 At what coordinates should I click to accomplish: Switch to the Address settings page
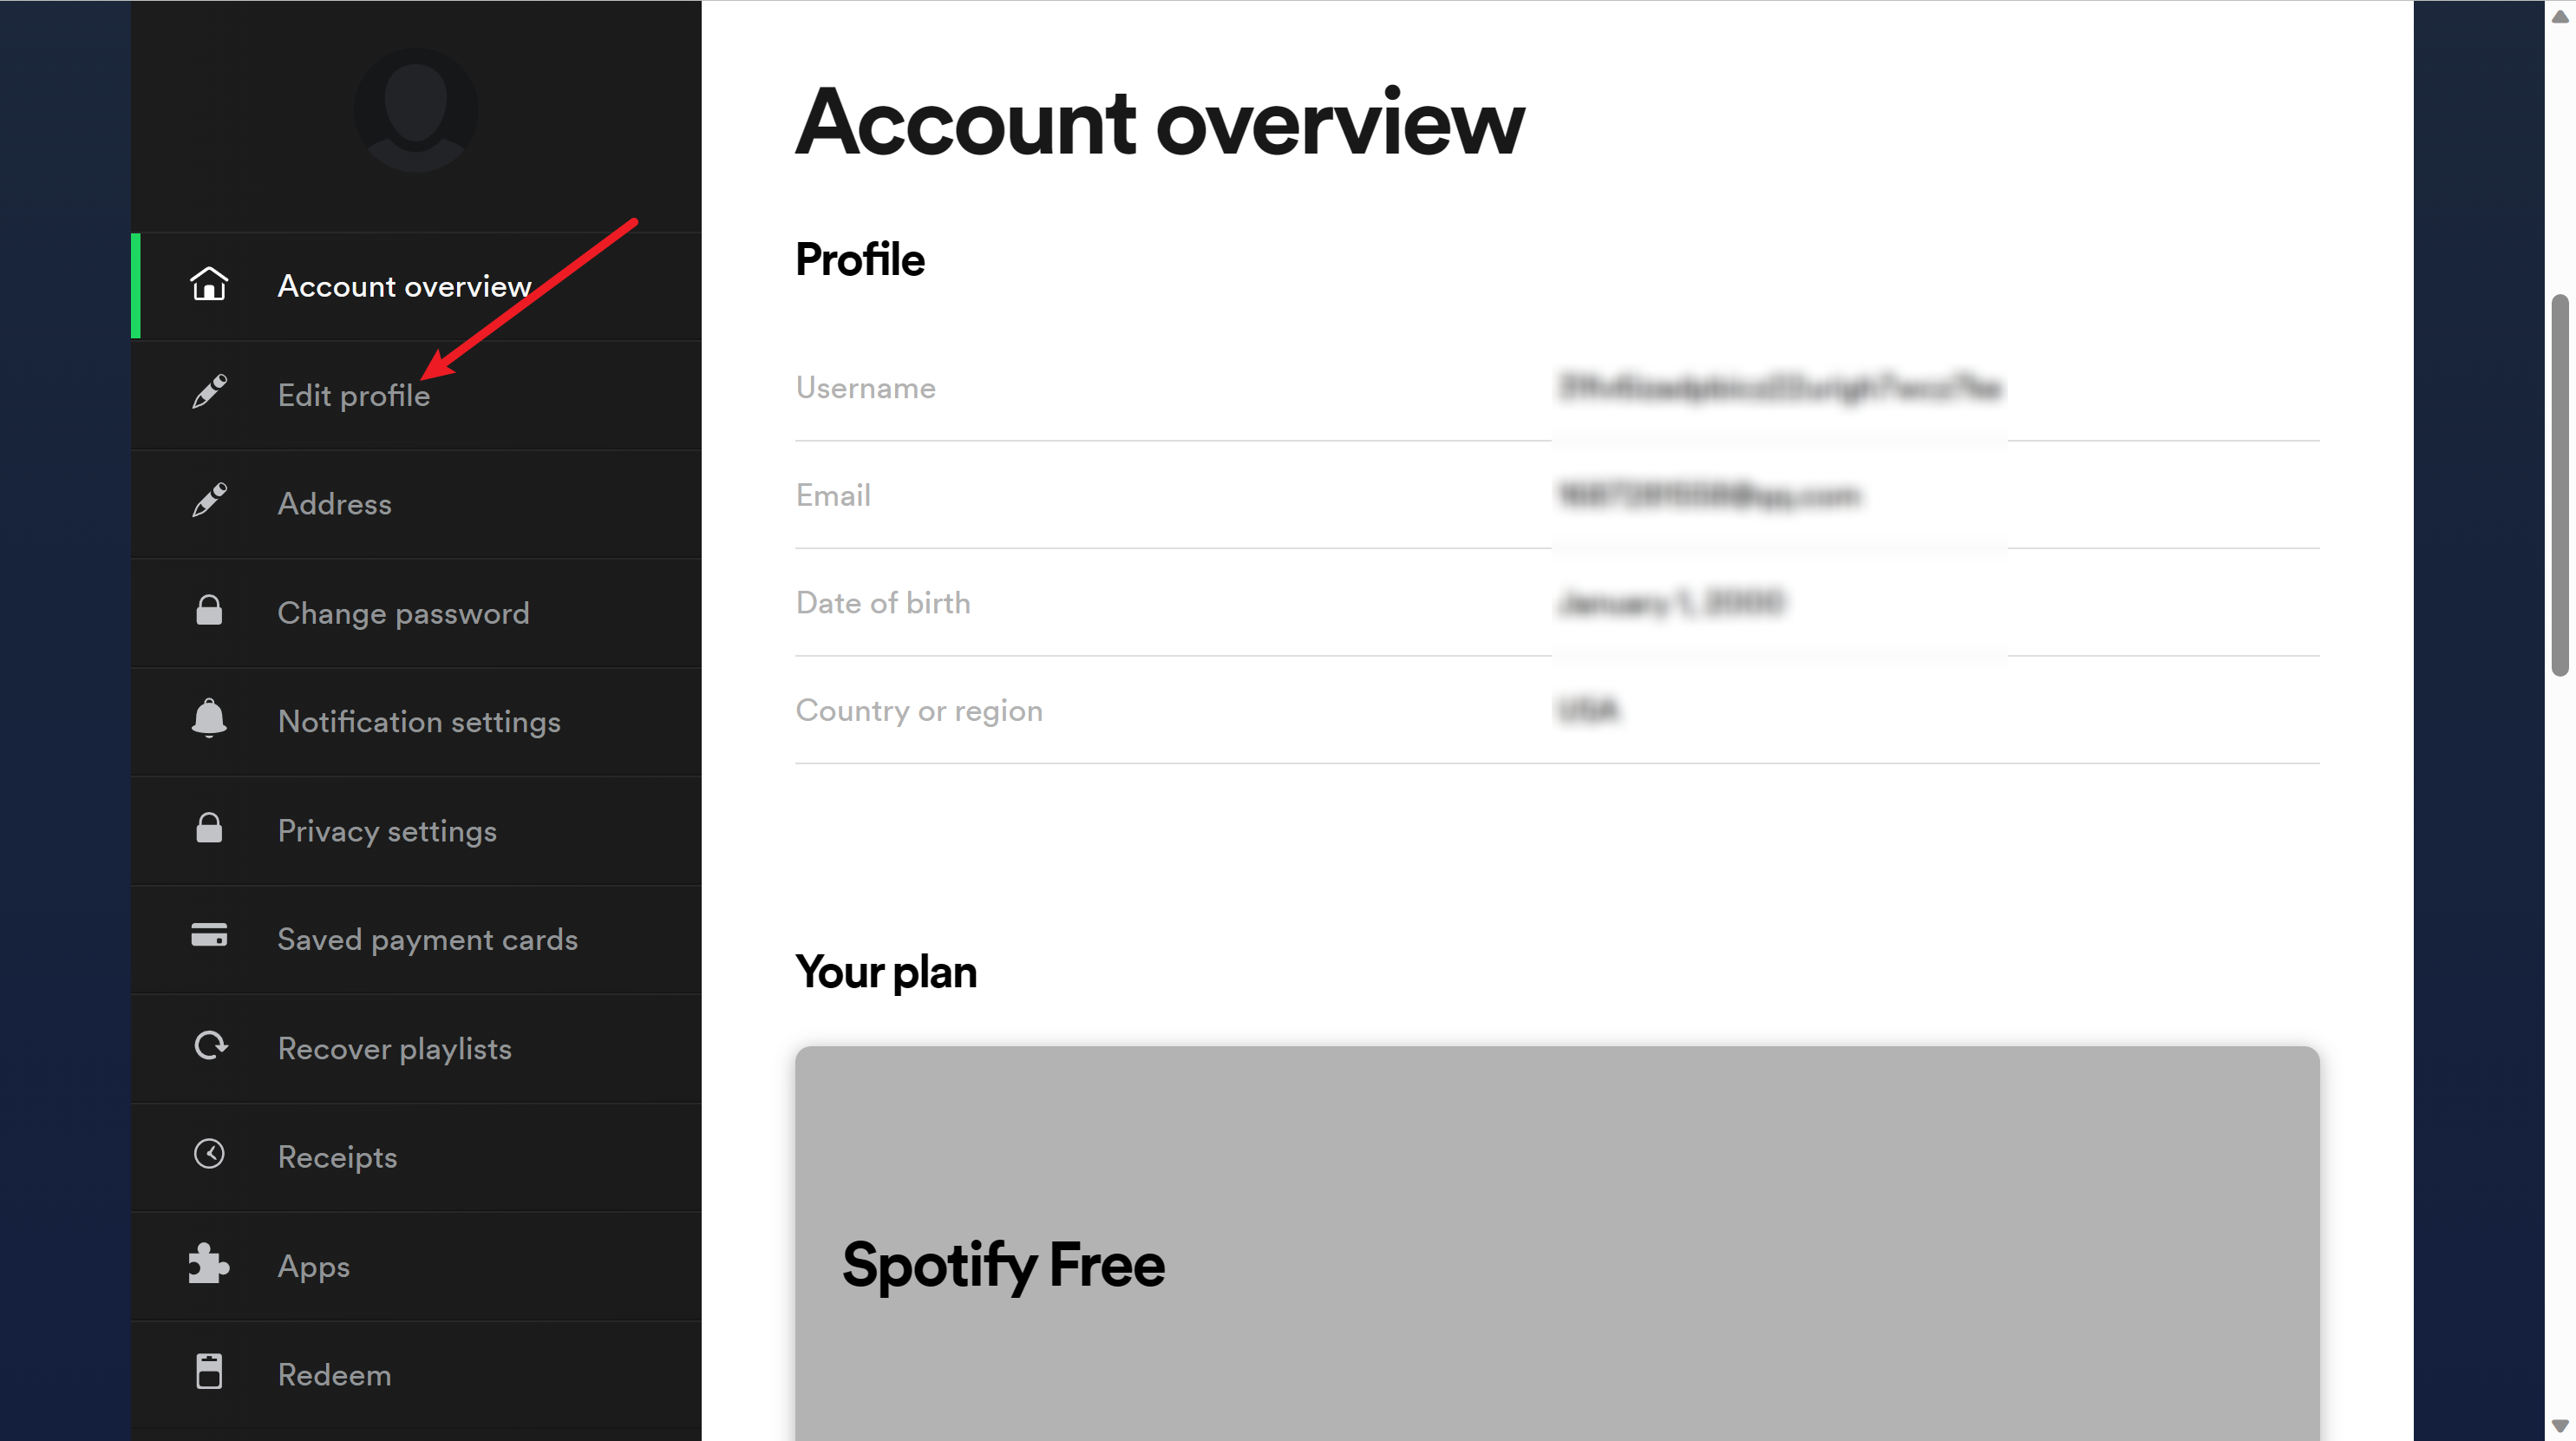click(x=334, y=503)
